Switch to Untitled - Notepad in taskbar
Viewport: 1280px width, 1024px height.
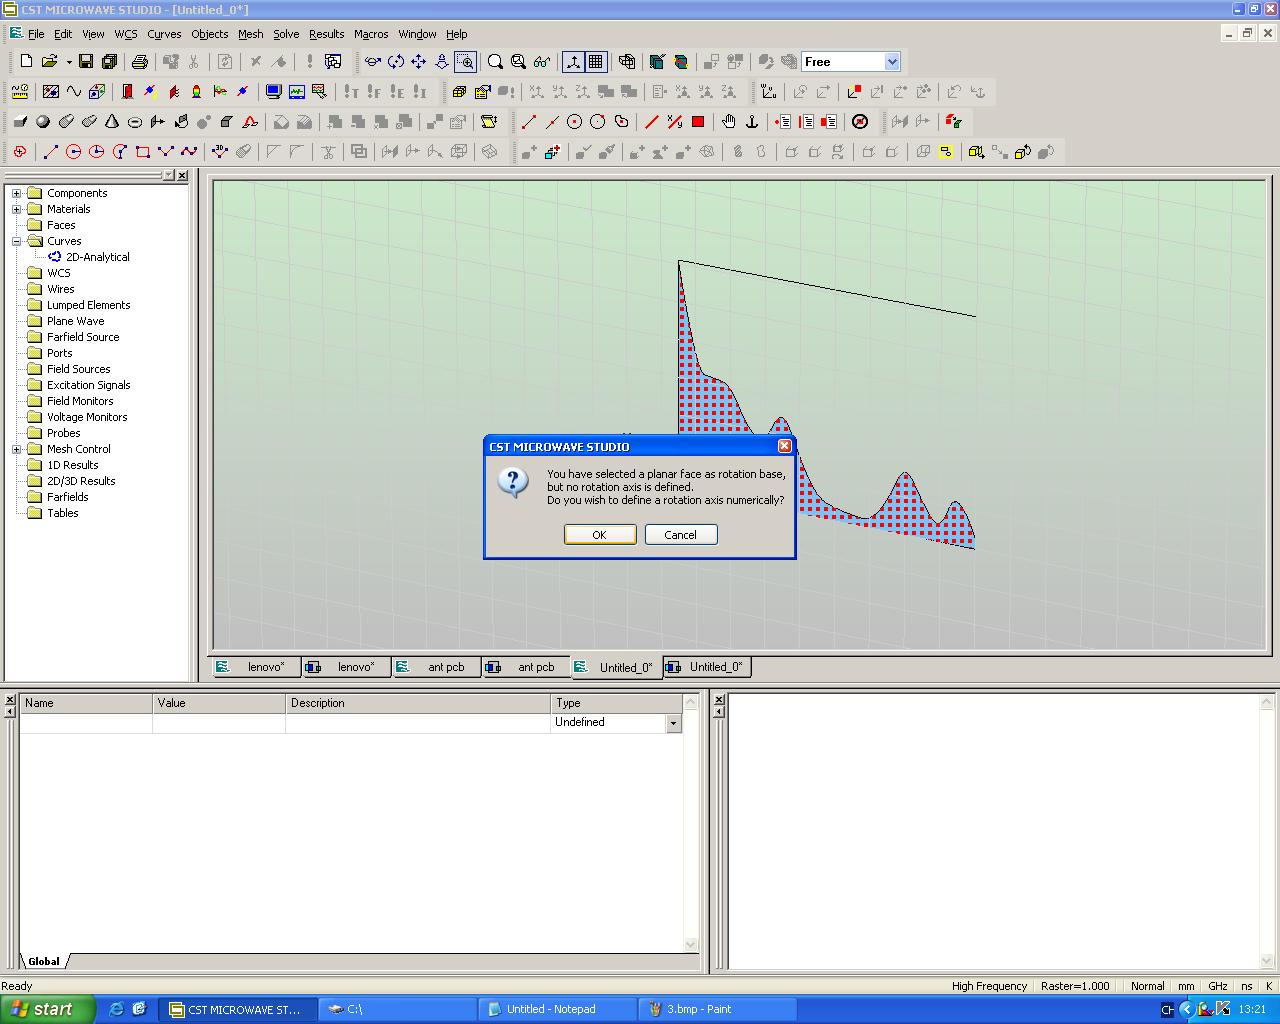pyautogui.click(x=557, y=1009)
